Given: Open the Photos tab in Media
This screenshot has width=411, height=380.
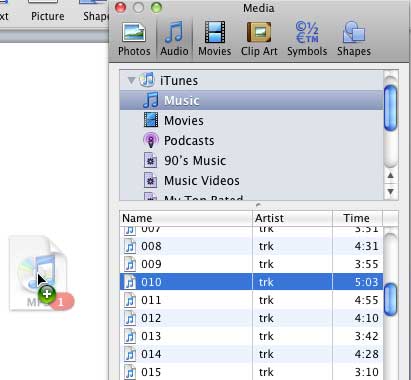Looking at the screenshot, I should 134,38.
